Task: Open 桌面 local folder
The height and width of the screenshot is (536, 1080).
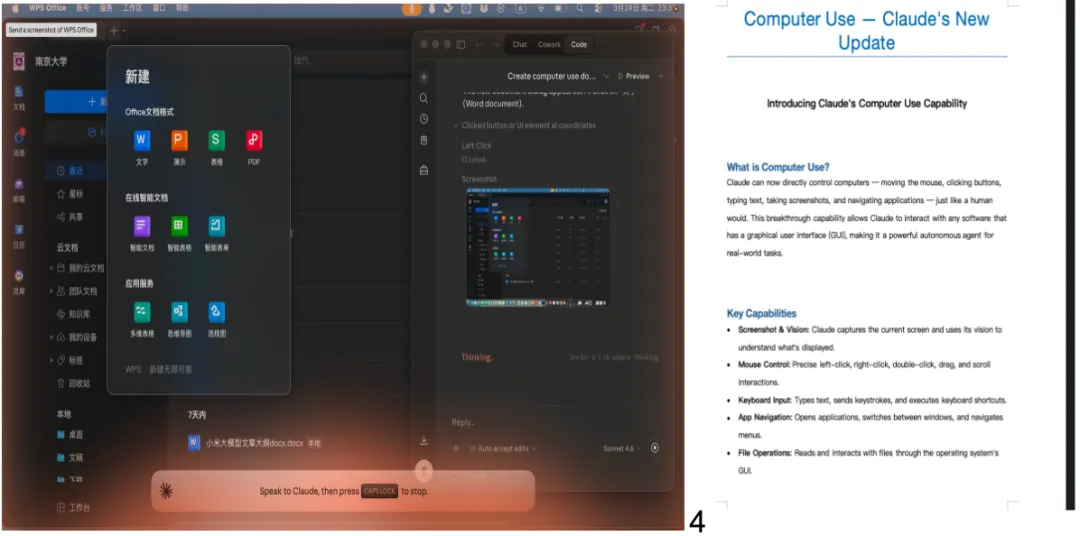Action: (x=70, y=435)
